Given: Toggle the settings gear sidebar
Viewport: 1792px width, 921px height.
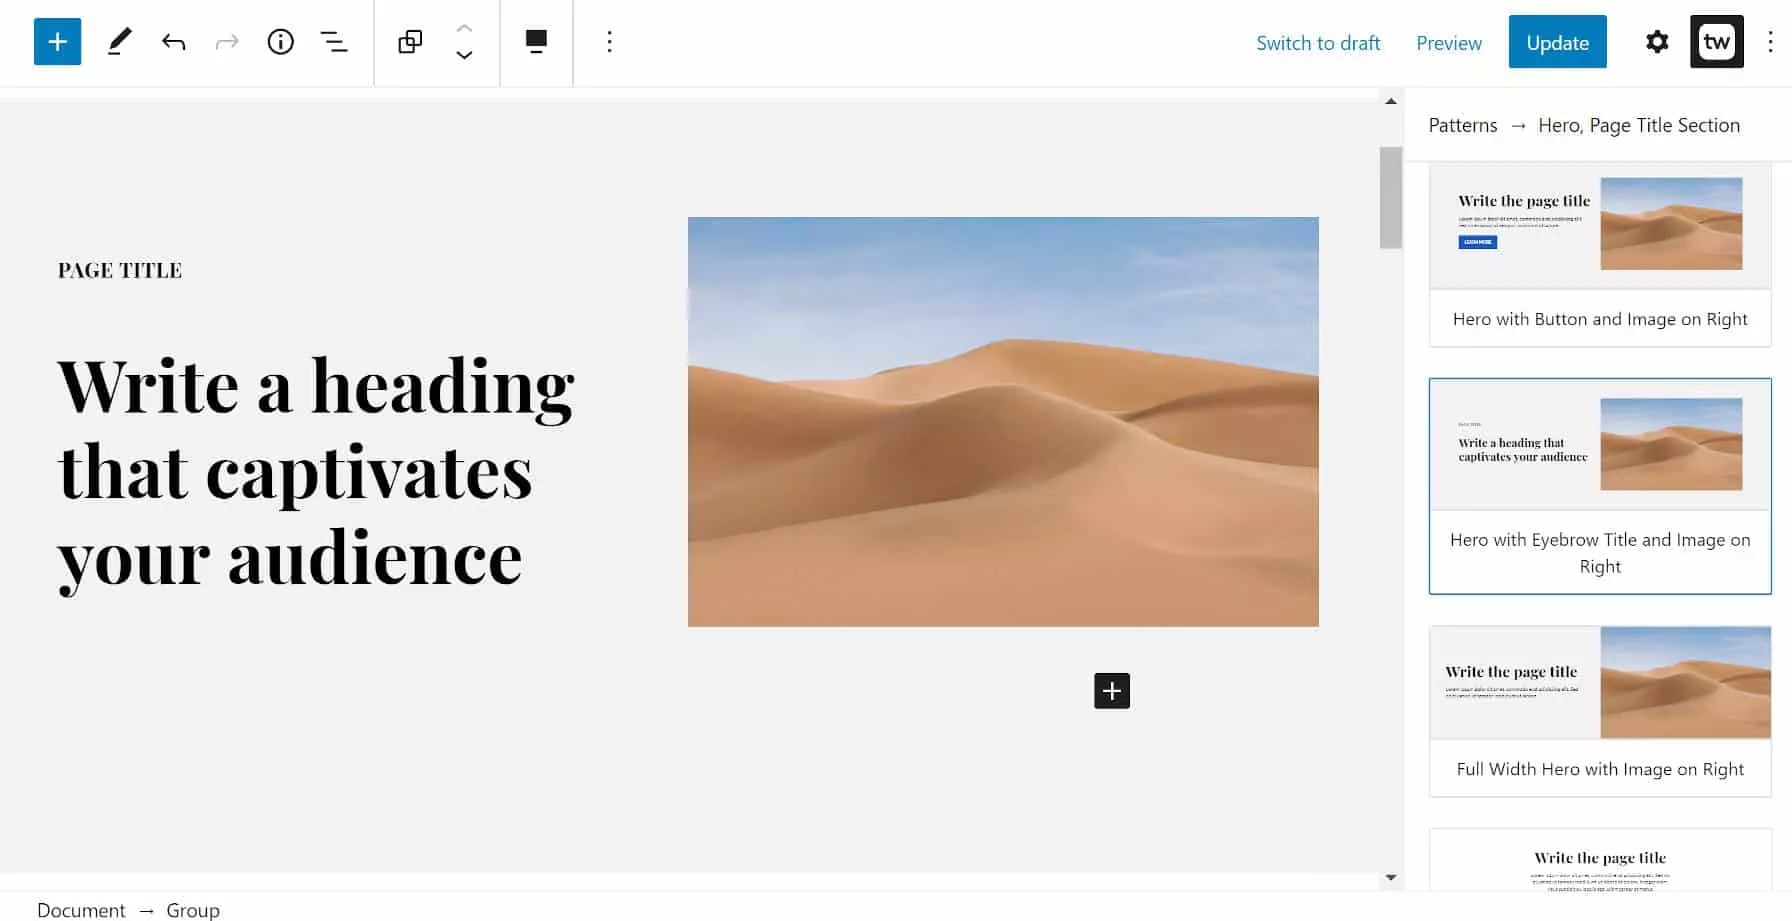Looking at the screenshot, I should coord(1657,42).
